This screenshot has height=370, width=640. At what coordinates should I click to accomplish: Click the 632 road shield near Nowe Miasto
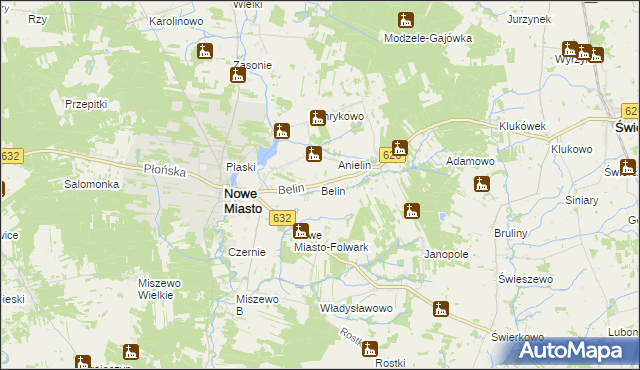pos(282,218)
